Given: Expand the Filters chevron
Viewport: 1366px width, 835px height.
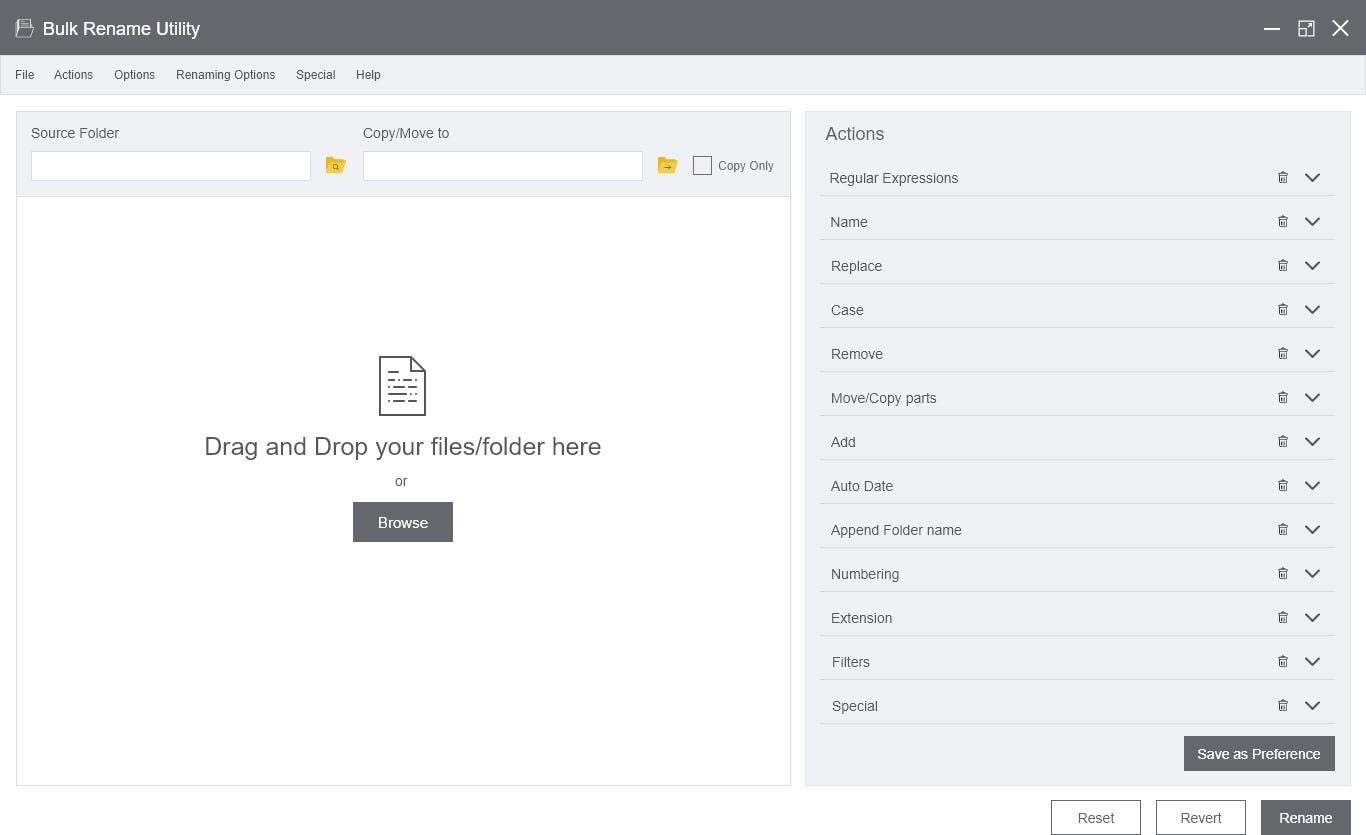Looking at the screenshot, I should coord(1313,661).
